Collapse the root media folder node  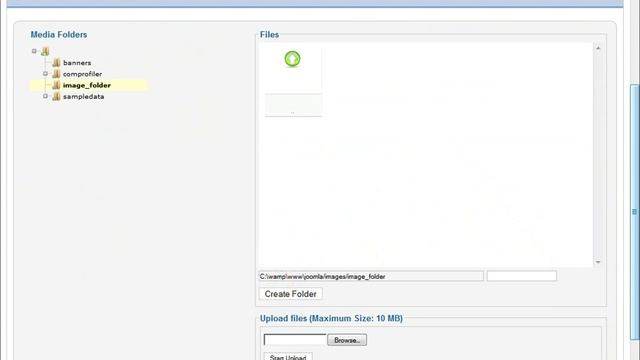[34, 51]
